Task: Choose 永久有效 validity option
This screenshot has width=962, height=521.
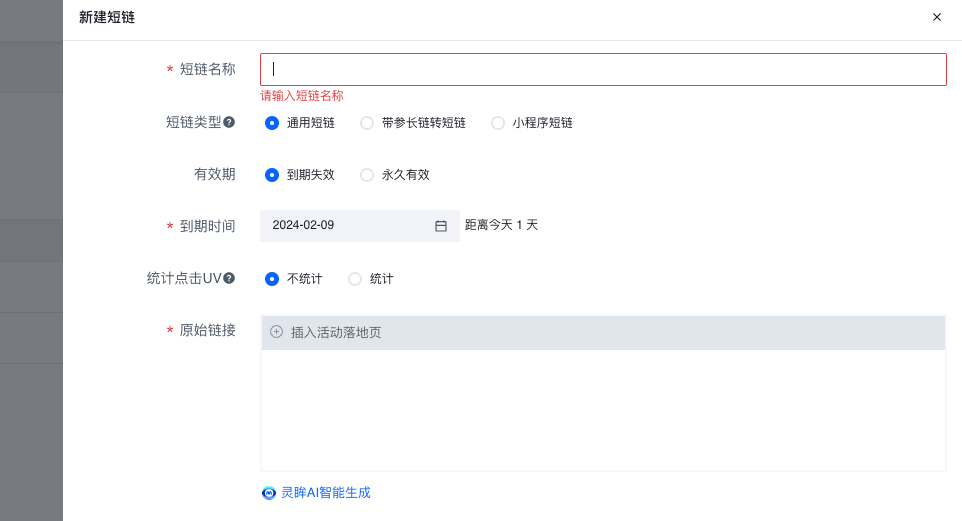Action: (x=367, y=175)
